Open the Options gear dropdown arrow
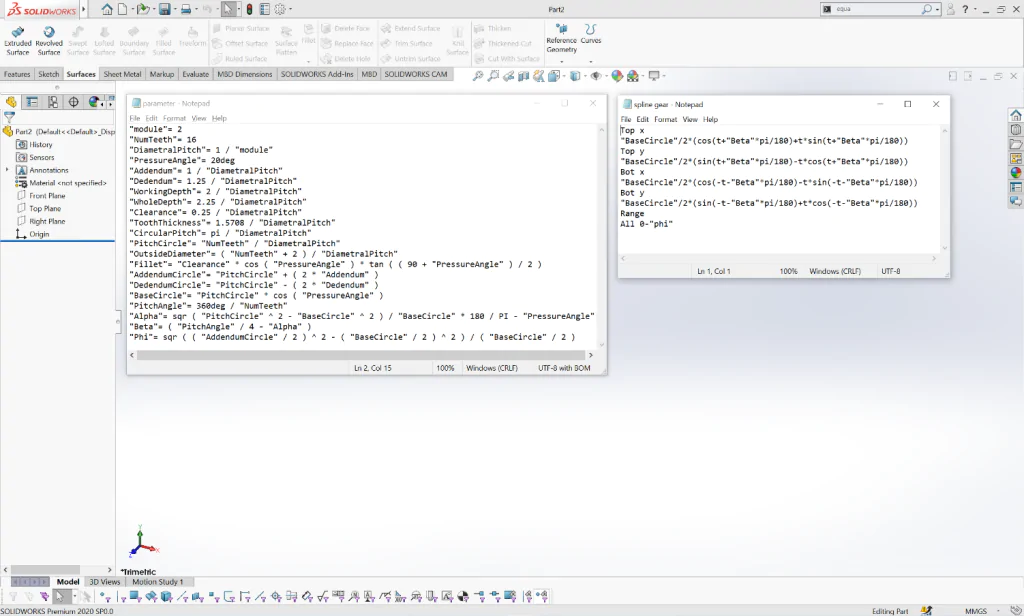Screen dimensions: 1024x616 [x=290, y=9]
